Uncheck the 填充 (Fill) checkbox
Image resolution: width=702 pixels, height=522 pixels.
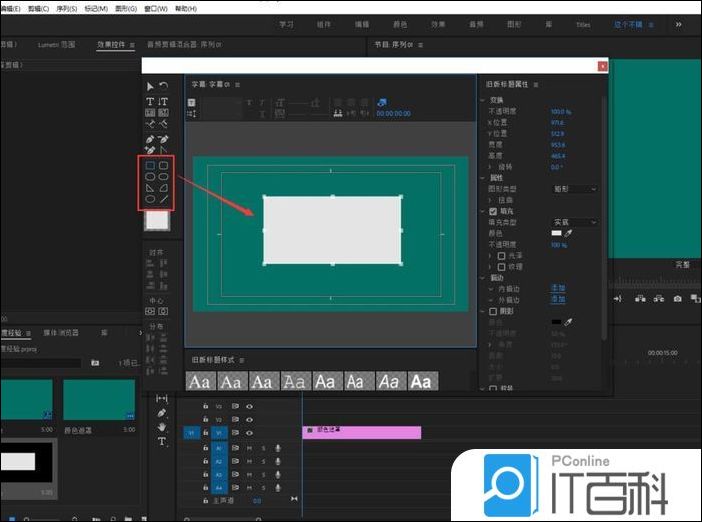tap(493, 211)
